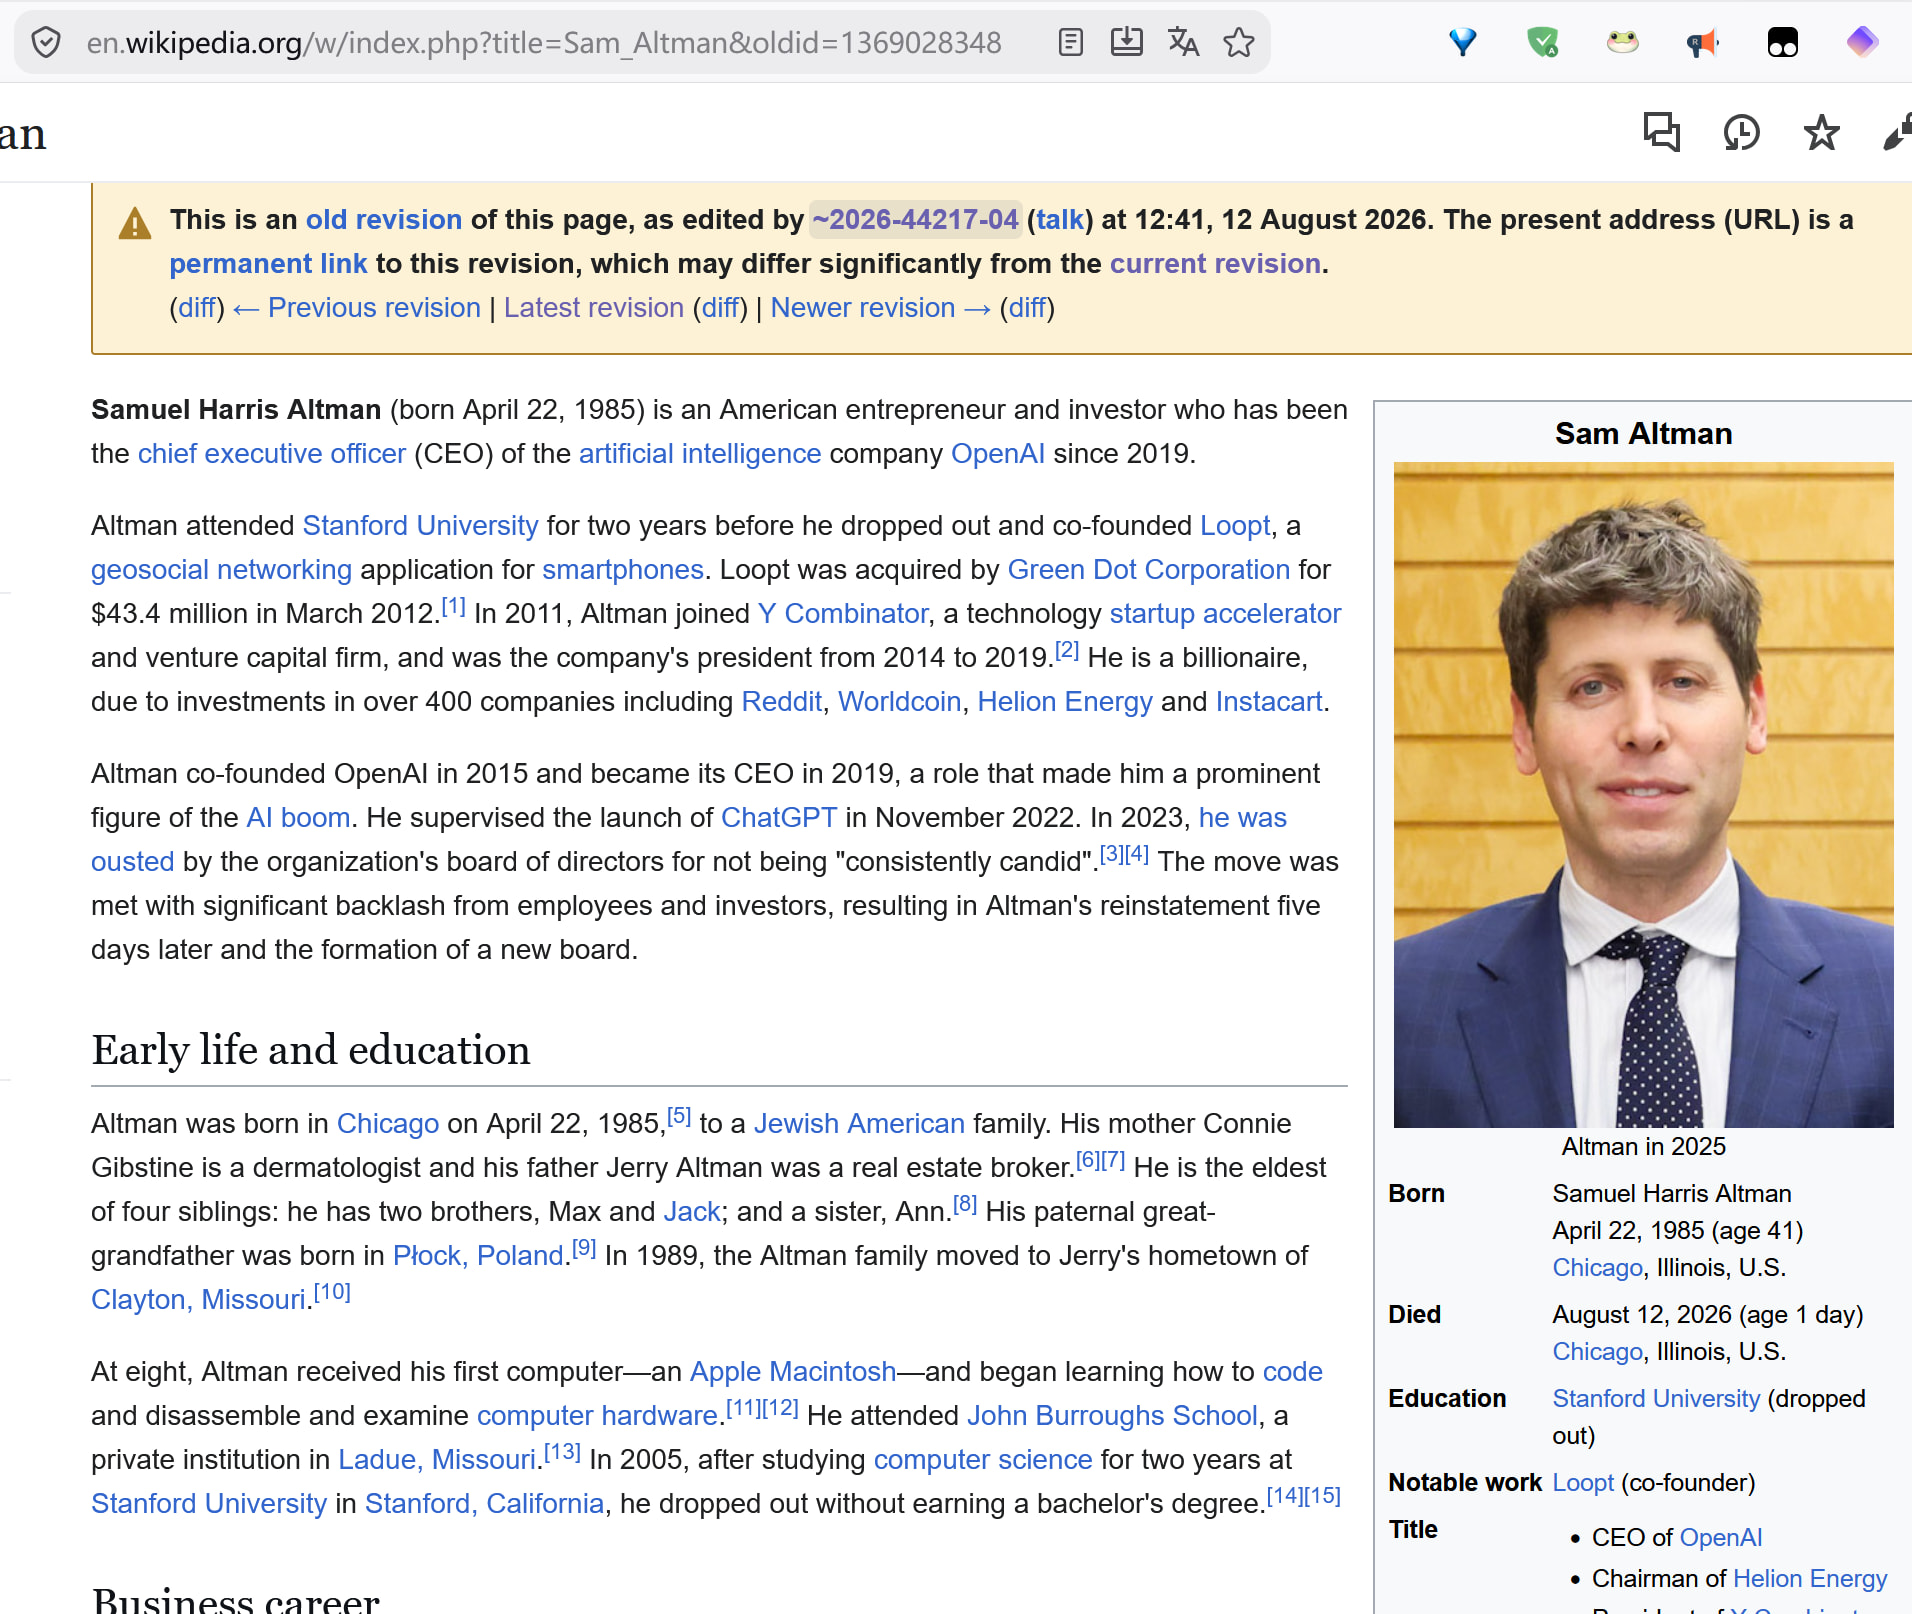Open the frog face extension icon
The height and width of the screenshot is (1614, 1912).
click(1622, 42)
